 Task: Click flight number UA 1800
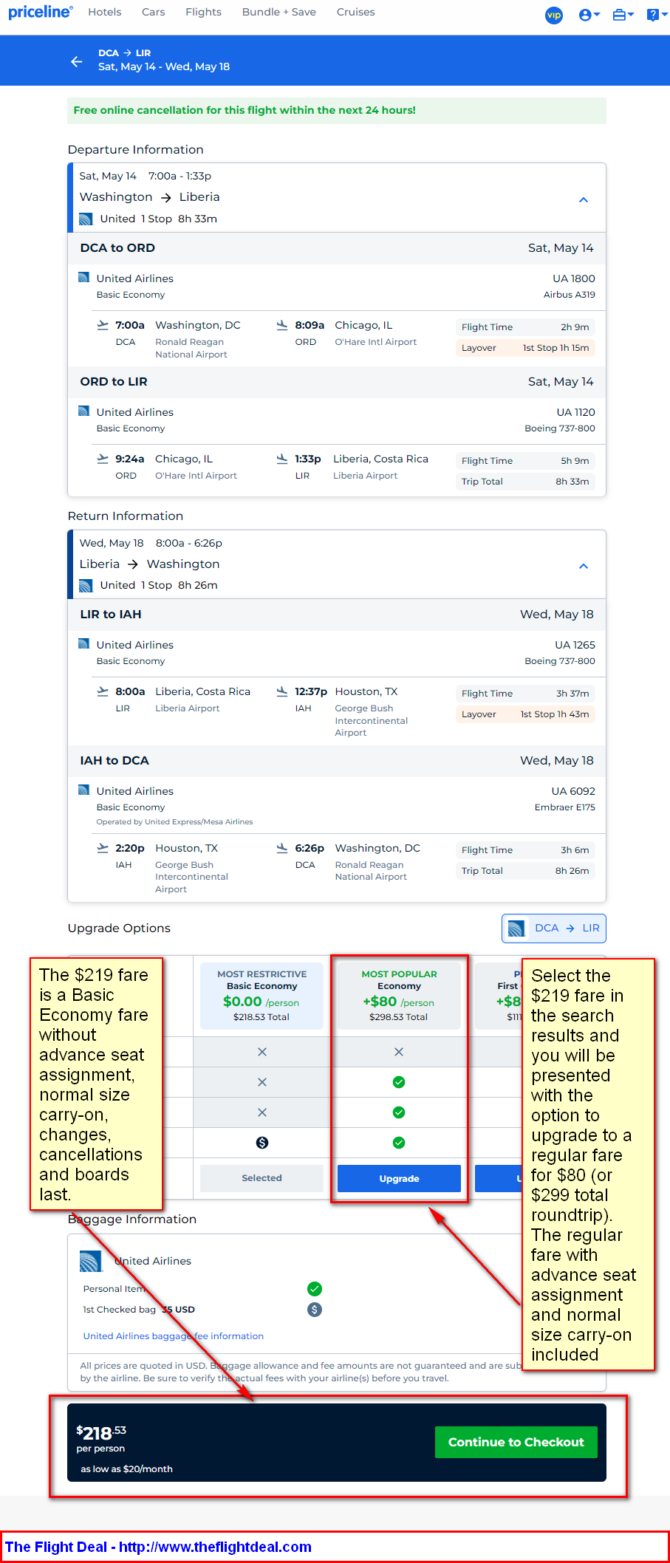[x=574, y=278]
